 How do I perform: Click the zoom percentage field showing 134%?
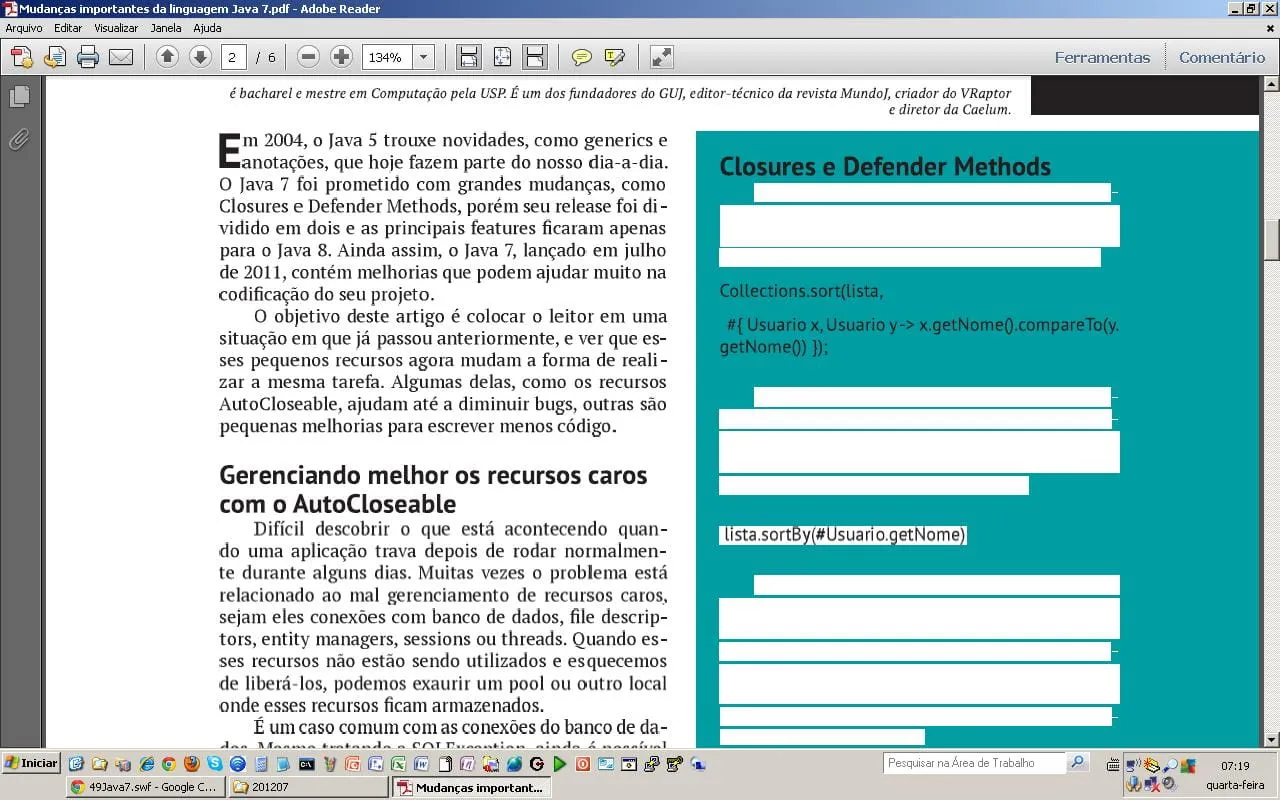pos(387,57)
